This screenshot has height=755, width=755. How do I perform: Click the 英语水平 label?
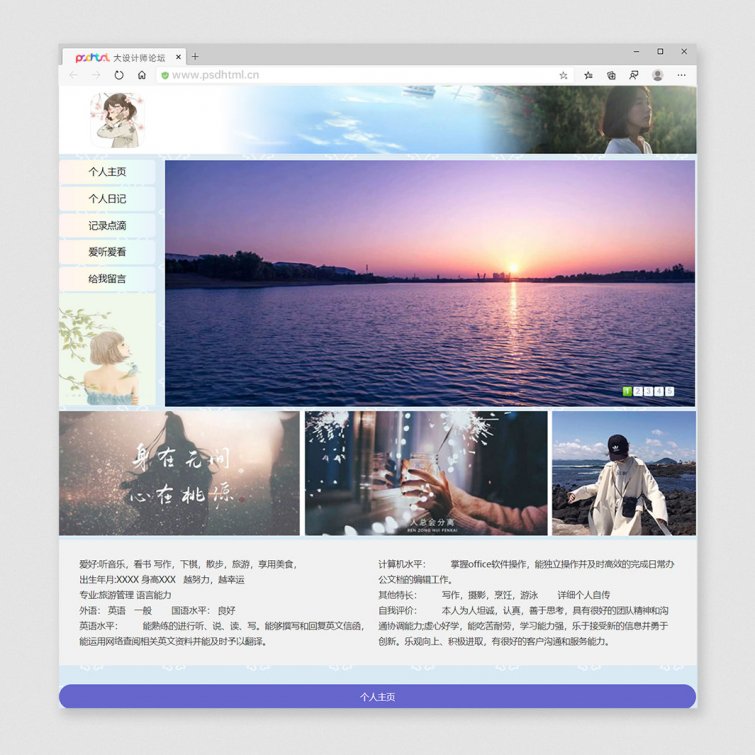tap(99, 626)
